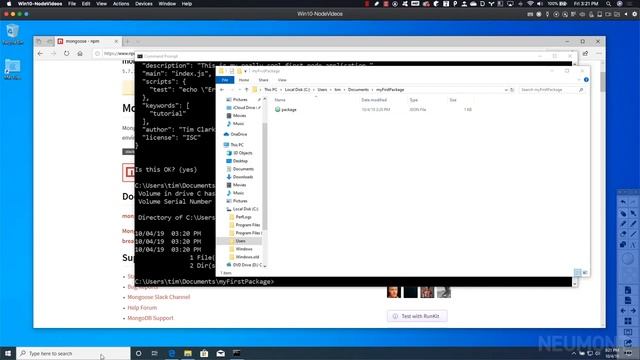Open the View tab in Explorer ribbon
Viewport: 640px width, 360px height.
282,80
